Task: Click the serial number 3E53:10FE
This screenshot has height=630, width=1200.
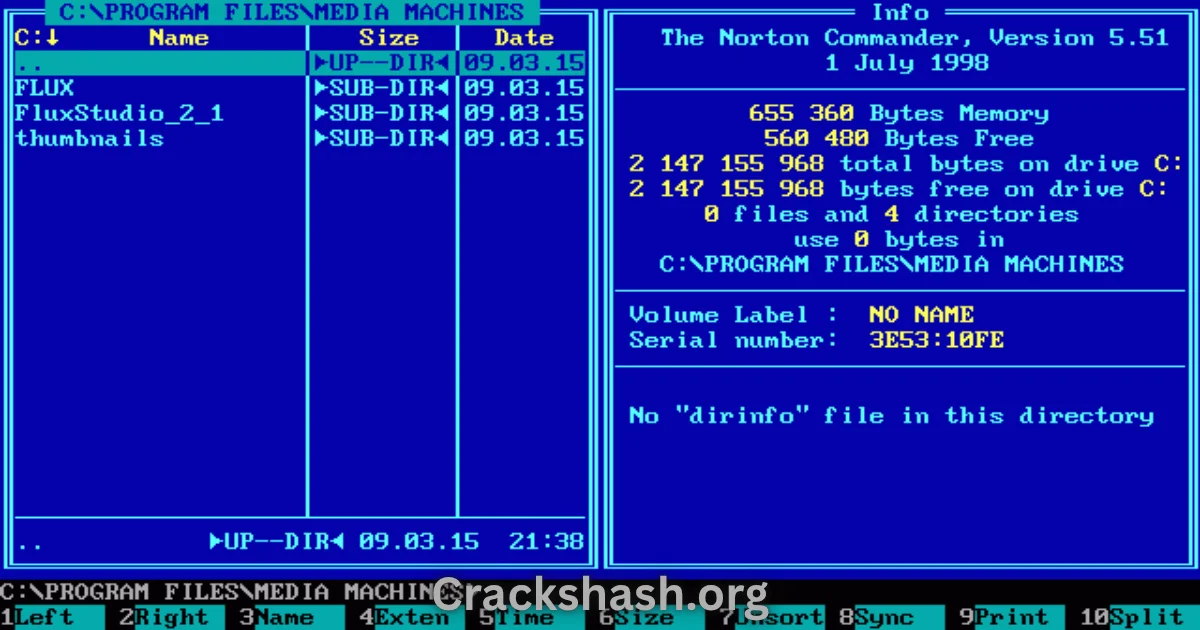Action: coord(936,340)
